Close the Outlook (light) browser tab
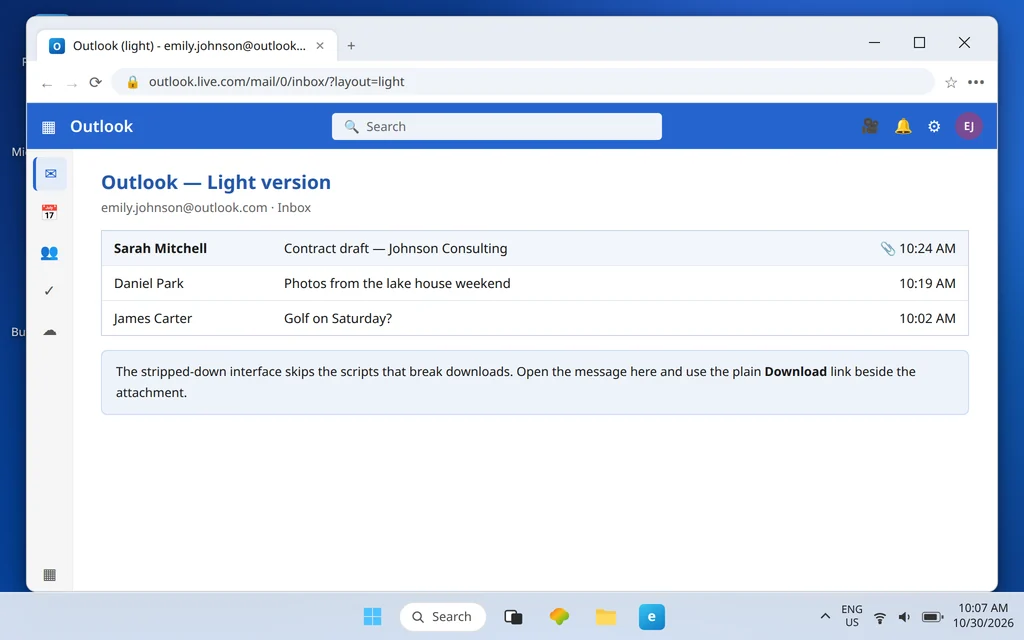The width and height of the screenshot is (1024, 640). tap(320, 46)
